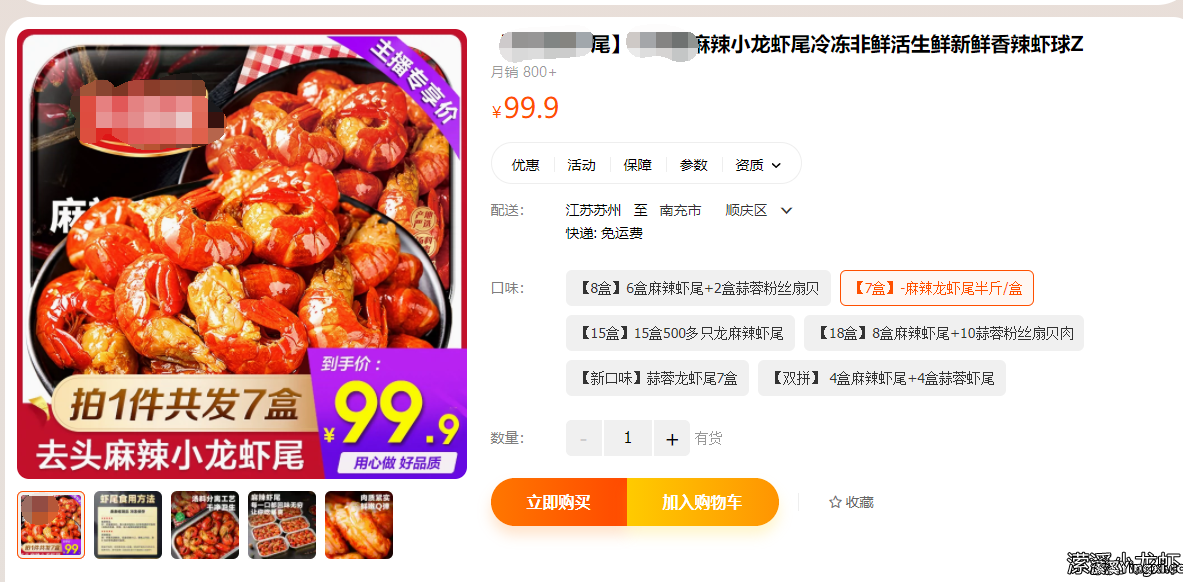Open the 保障 tab

638,165
